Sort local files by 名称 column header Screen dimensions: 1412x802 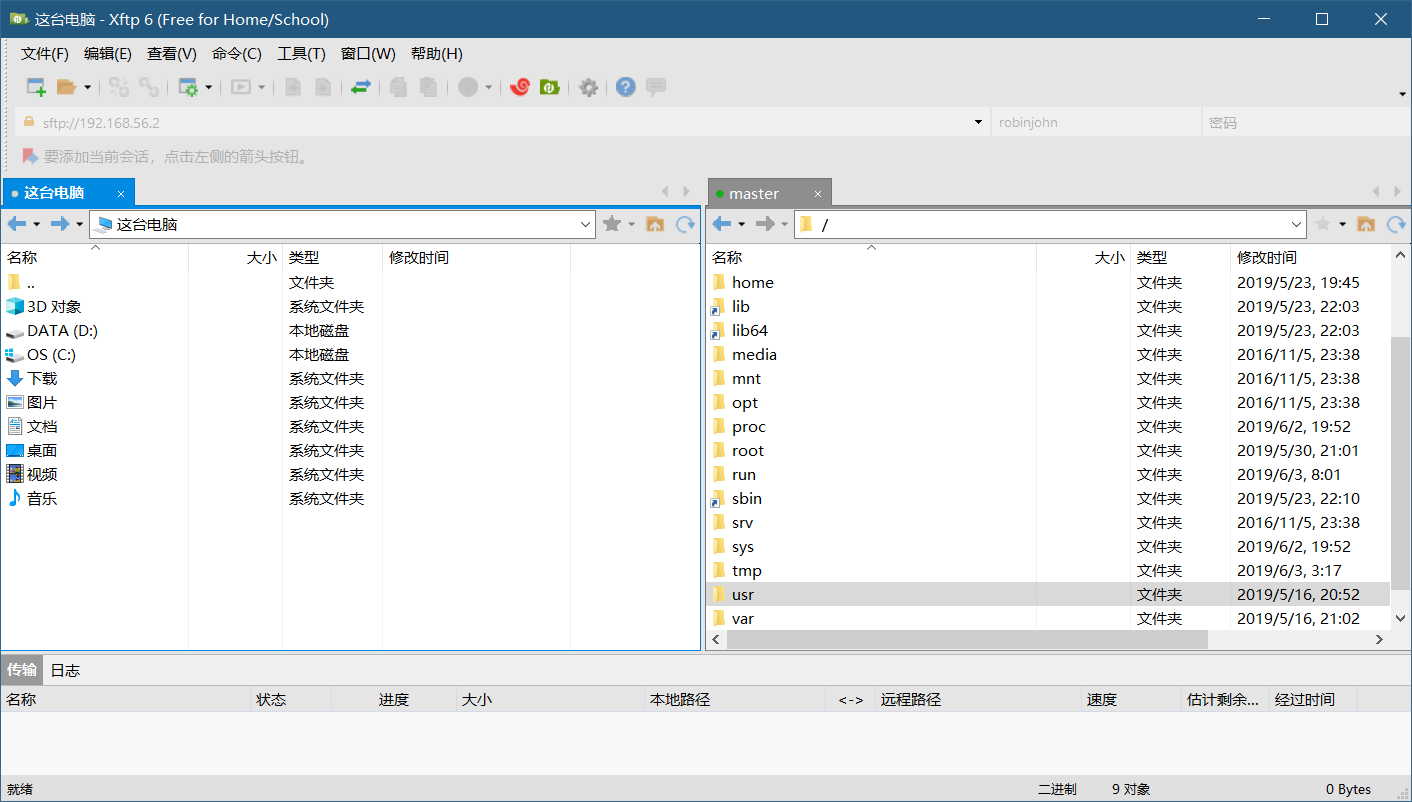(x=95, y=257)
